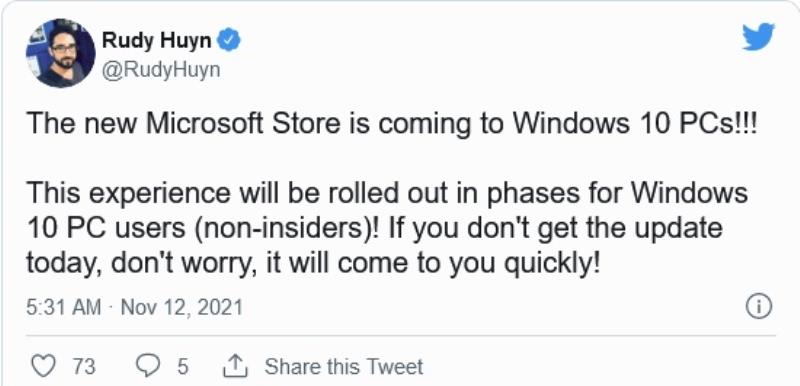
Task: Open the @RudyHuyn handle link
Action: [161, 70]
